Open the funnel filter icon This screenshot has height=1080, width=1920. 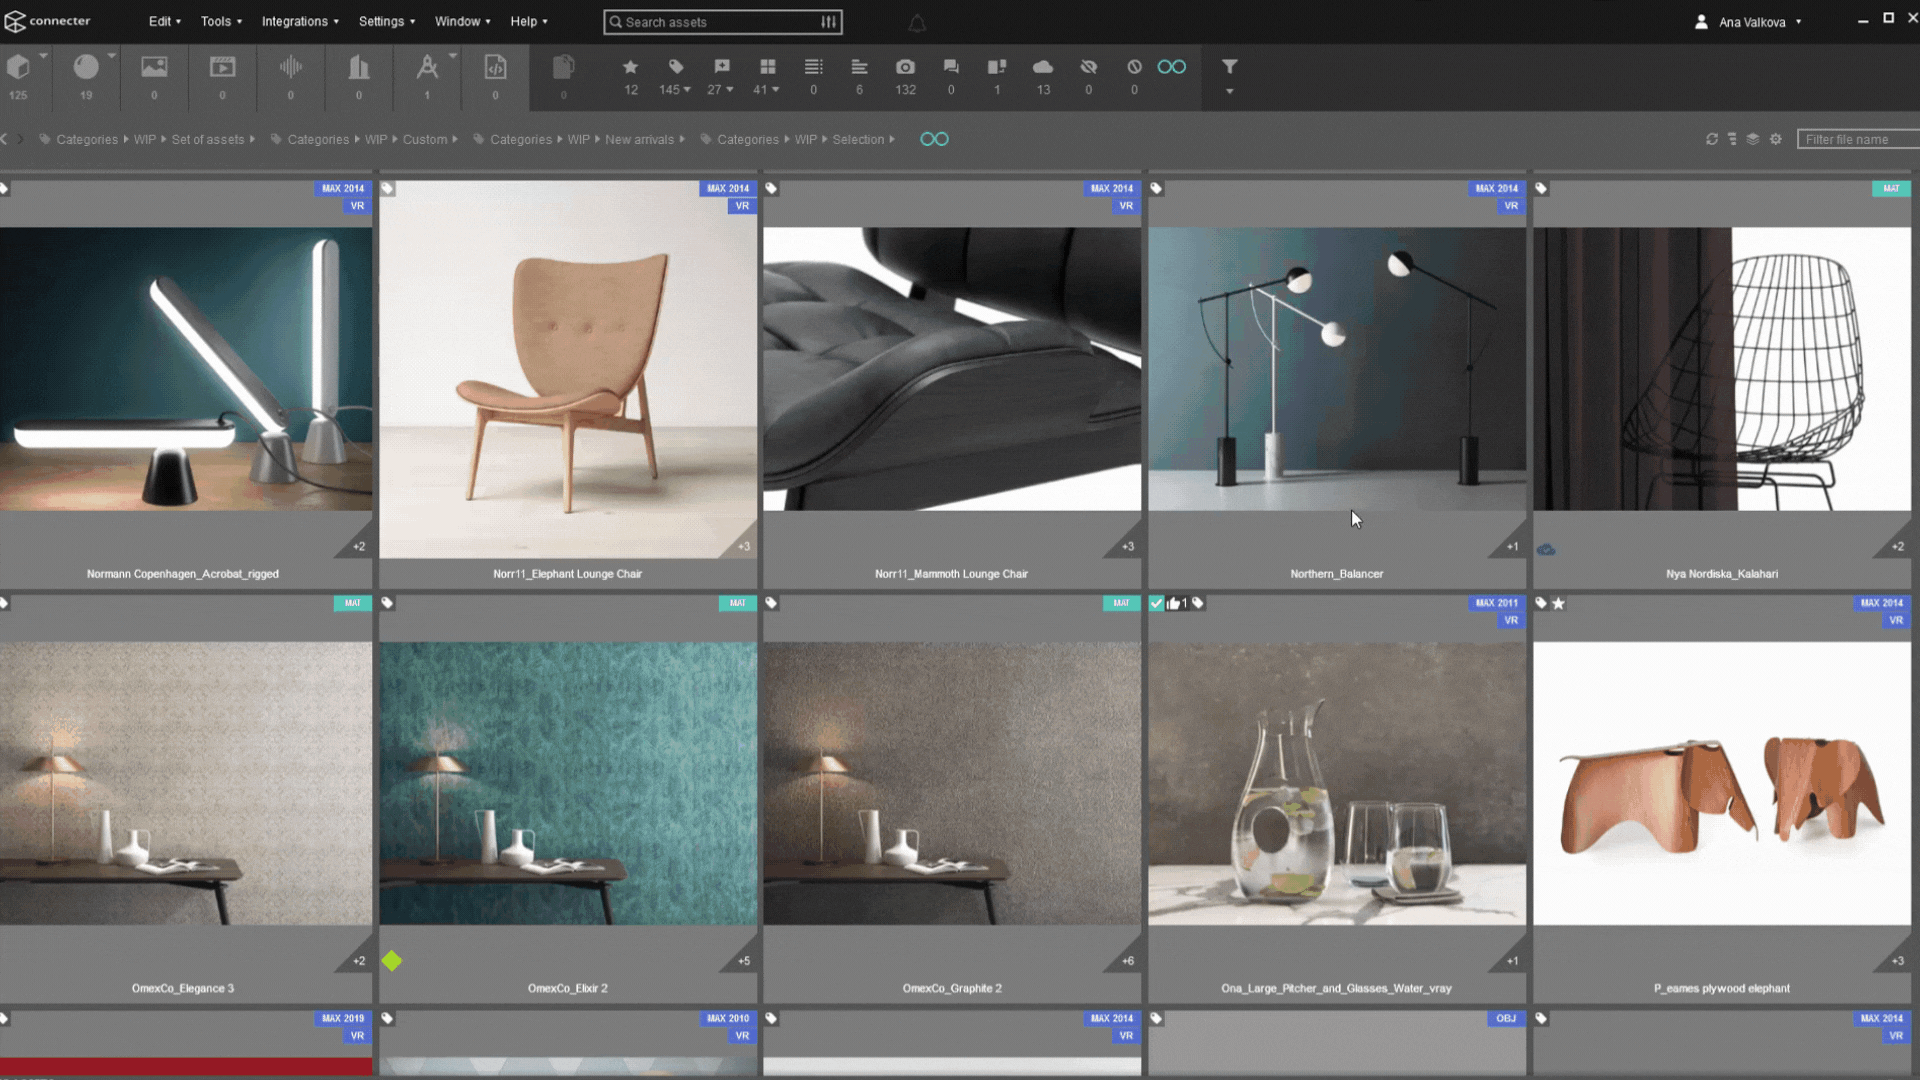(1230, 67)
